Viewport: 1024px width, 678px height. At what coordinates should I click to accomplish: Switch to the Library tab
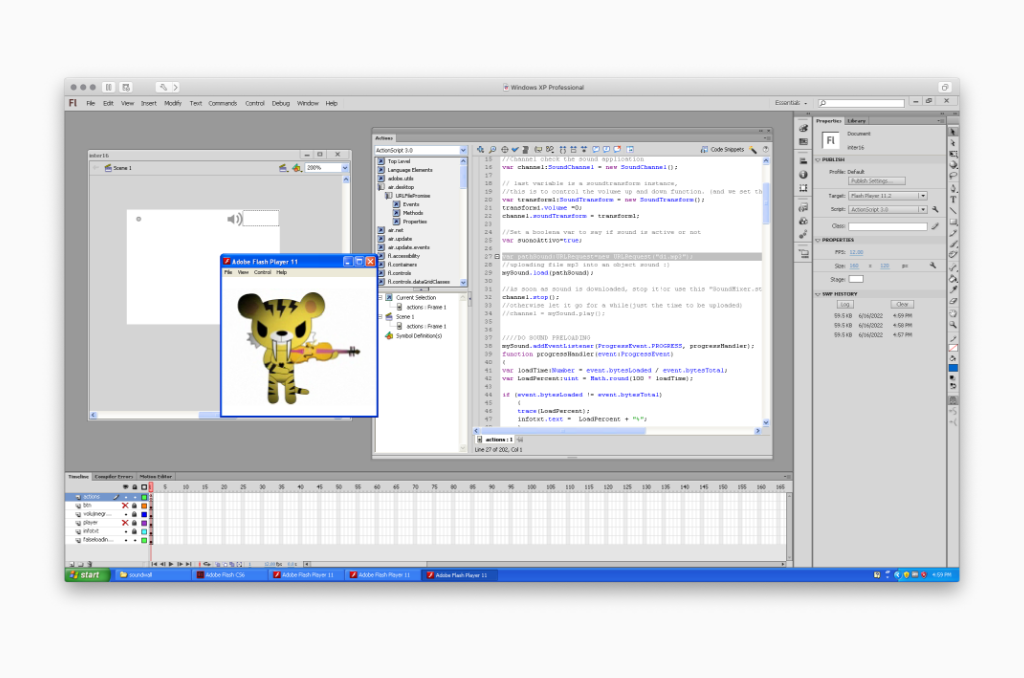click(x=856, y=121)
